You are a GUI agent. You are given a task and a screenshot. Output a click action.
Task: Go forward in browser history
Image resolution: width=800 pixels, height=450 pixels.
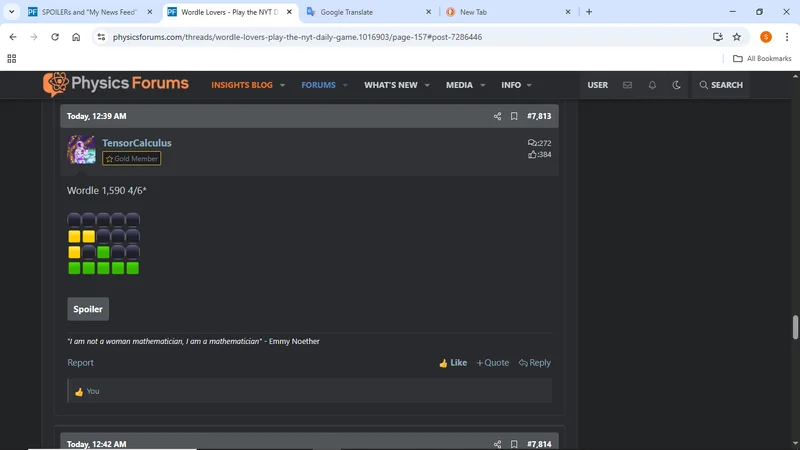(34, 37)
